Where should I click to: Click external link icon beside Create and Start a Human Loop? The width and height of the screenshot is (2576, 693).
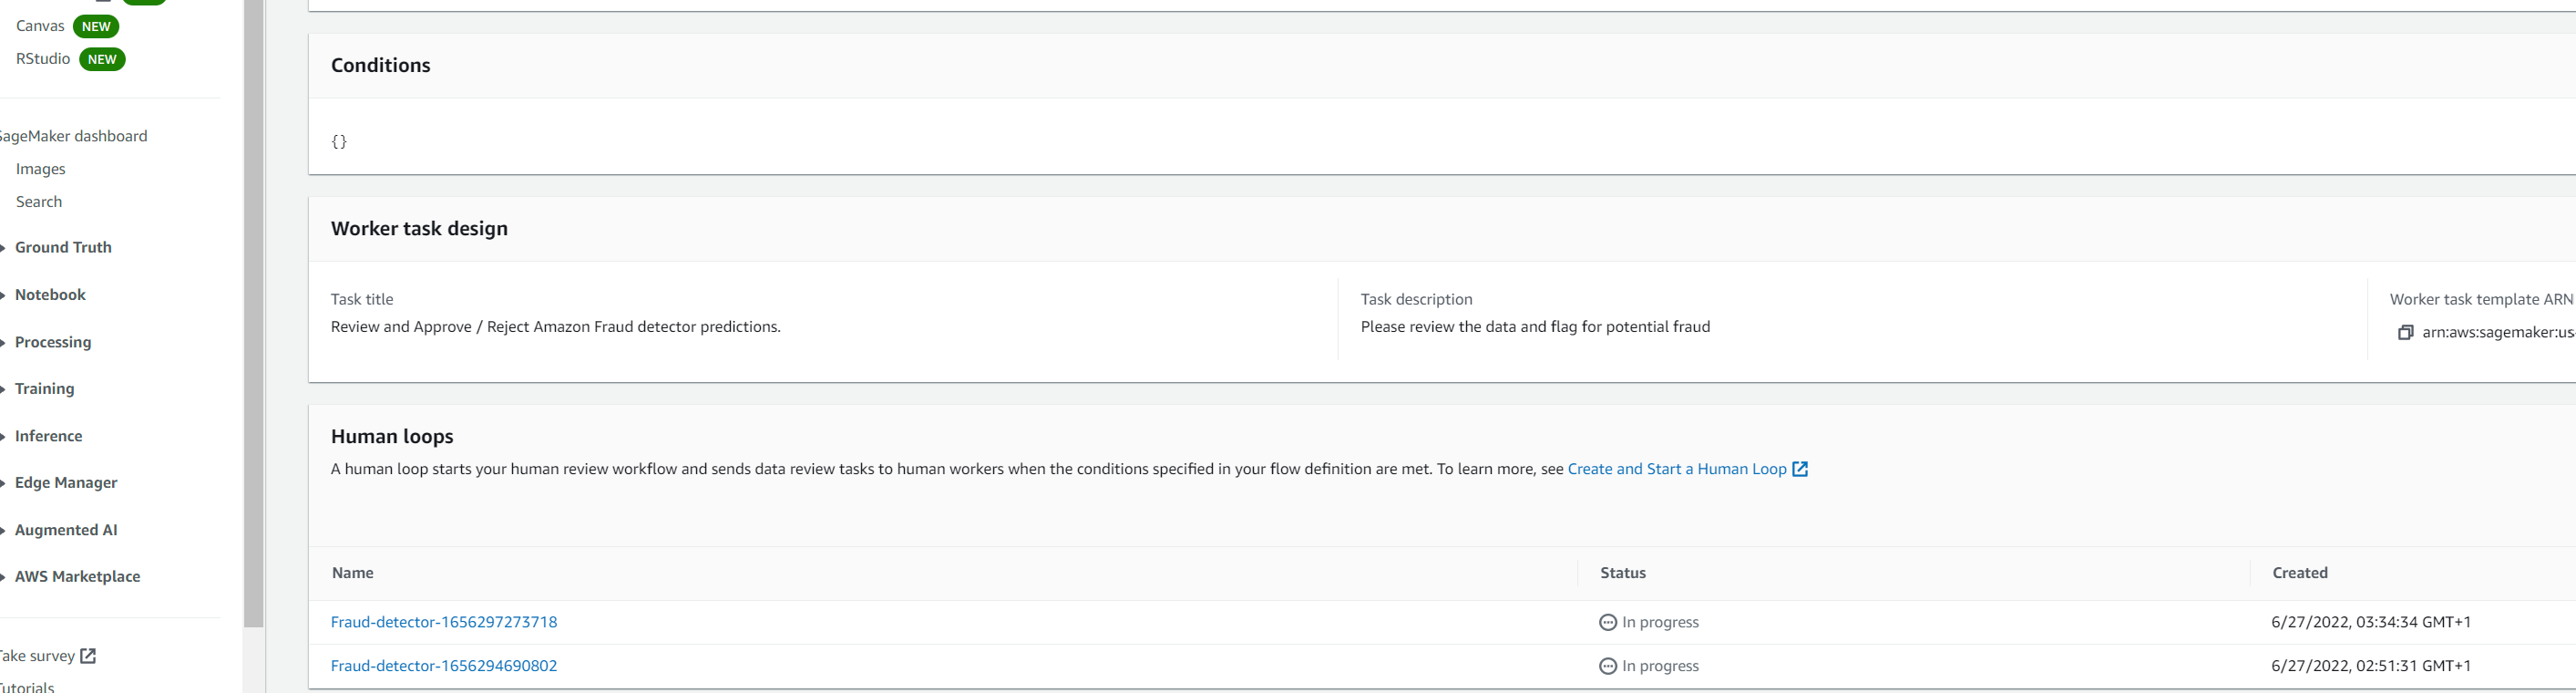[1800, 469]
